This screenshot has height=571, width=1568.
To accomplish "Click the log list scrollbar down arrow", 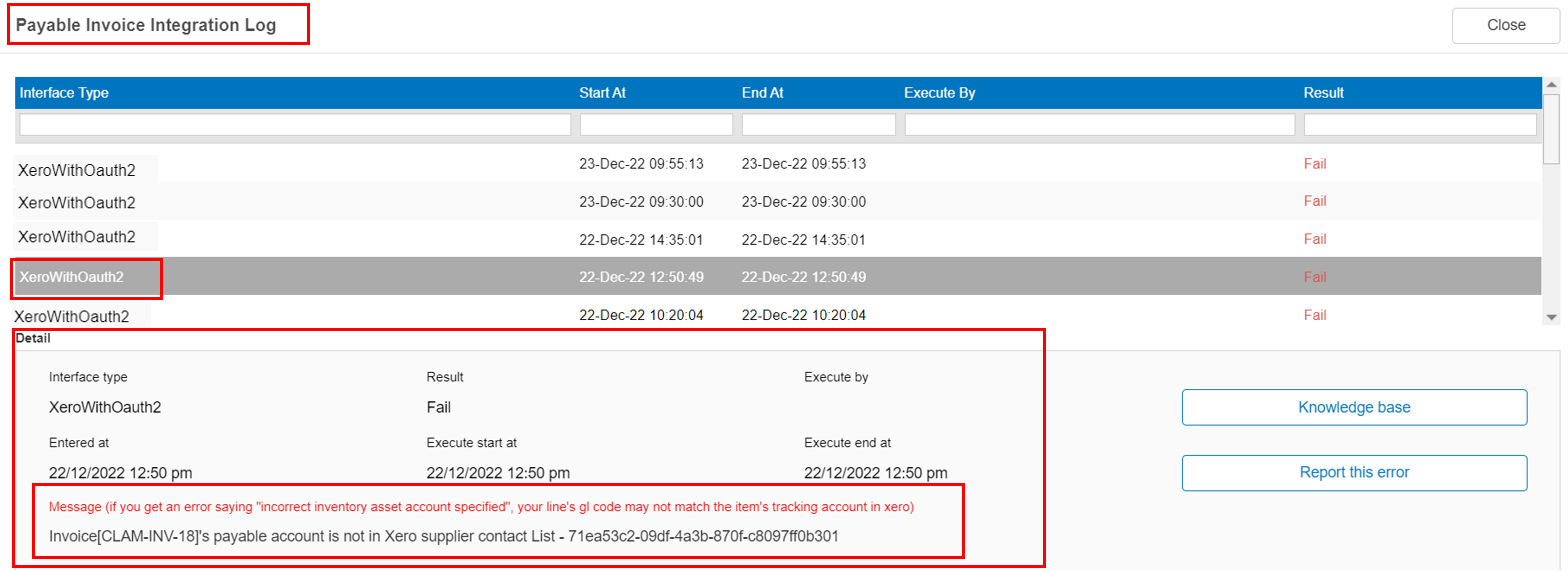I will tap(1551, 317).
